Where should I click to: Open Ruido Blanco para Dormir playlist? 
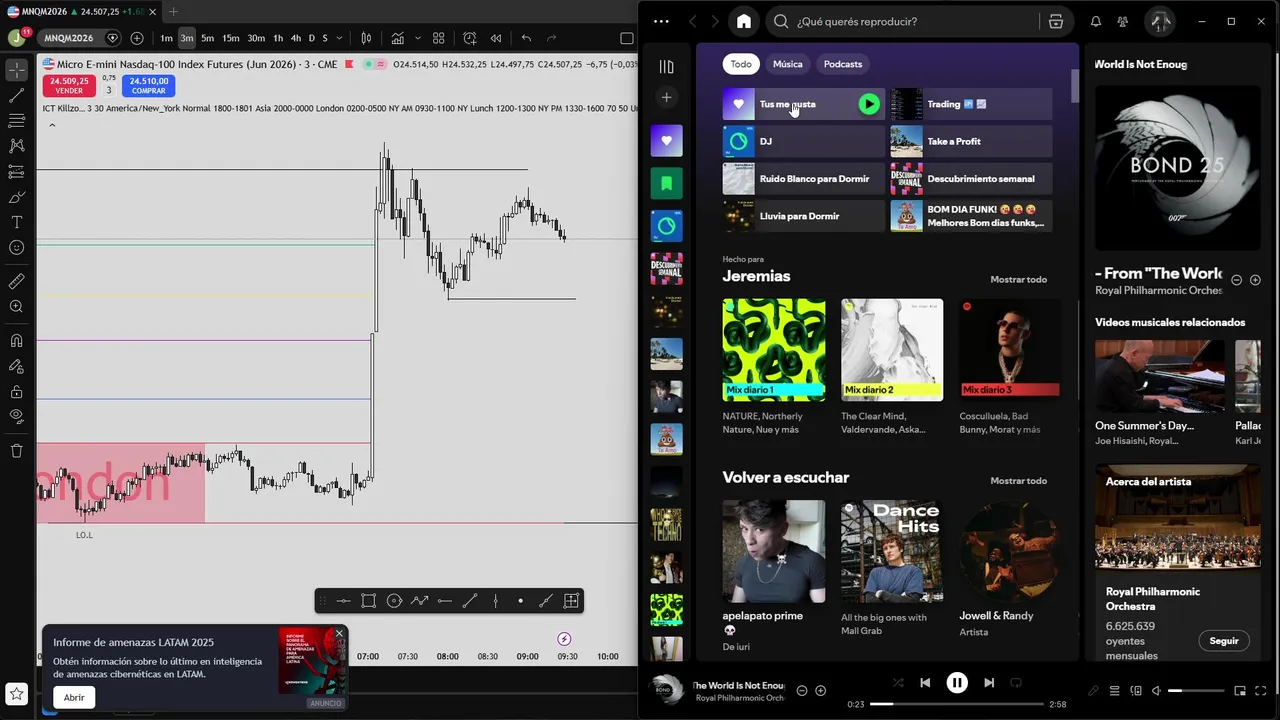coord(803,179)
